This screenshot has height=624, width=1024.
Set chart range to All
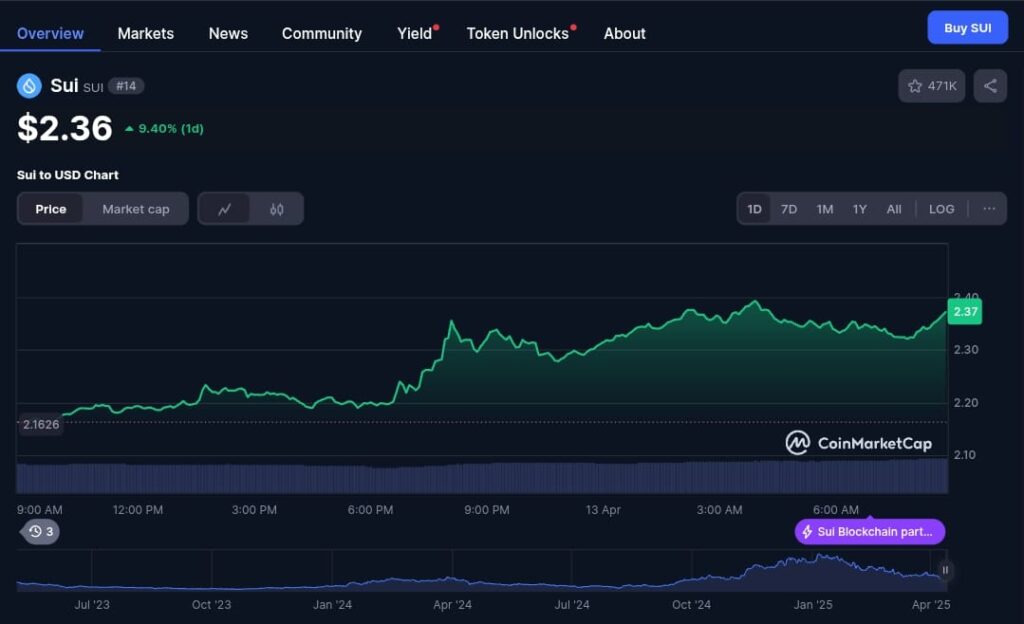(x=894, y=209)
